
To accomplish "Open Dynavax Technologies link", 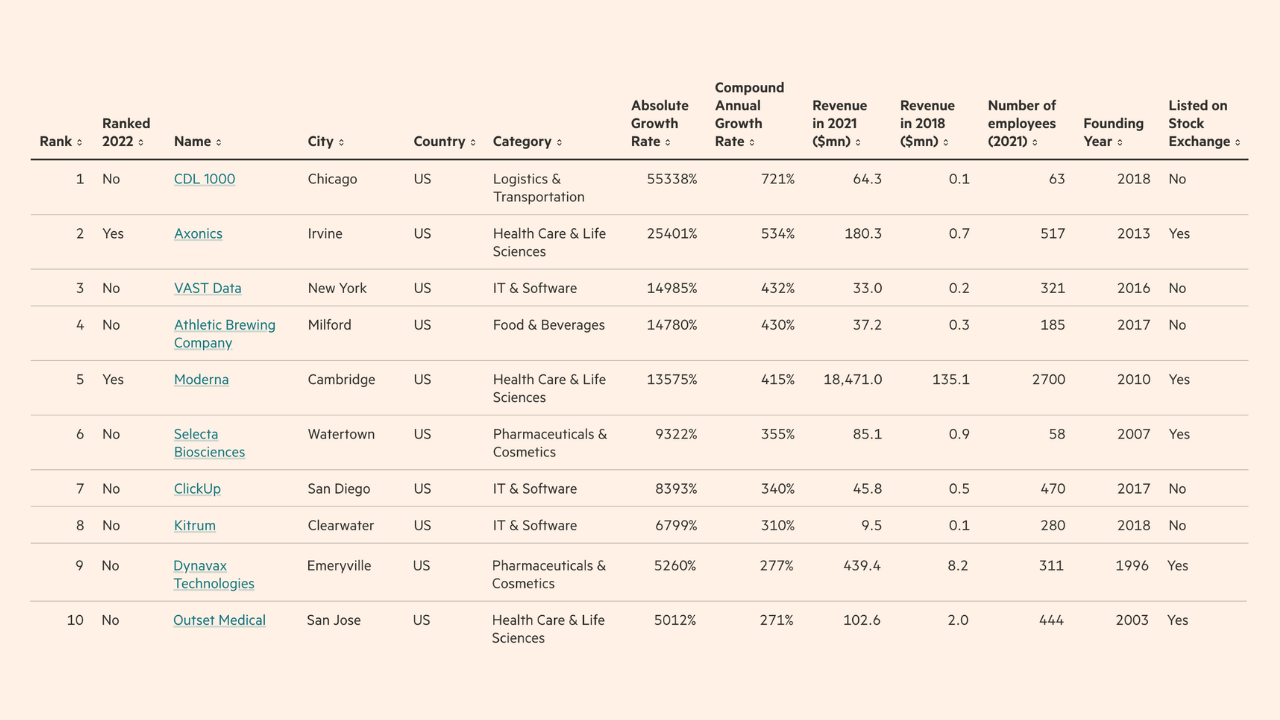I will [214, 575].
